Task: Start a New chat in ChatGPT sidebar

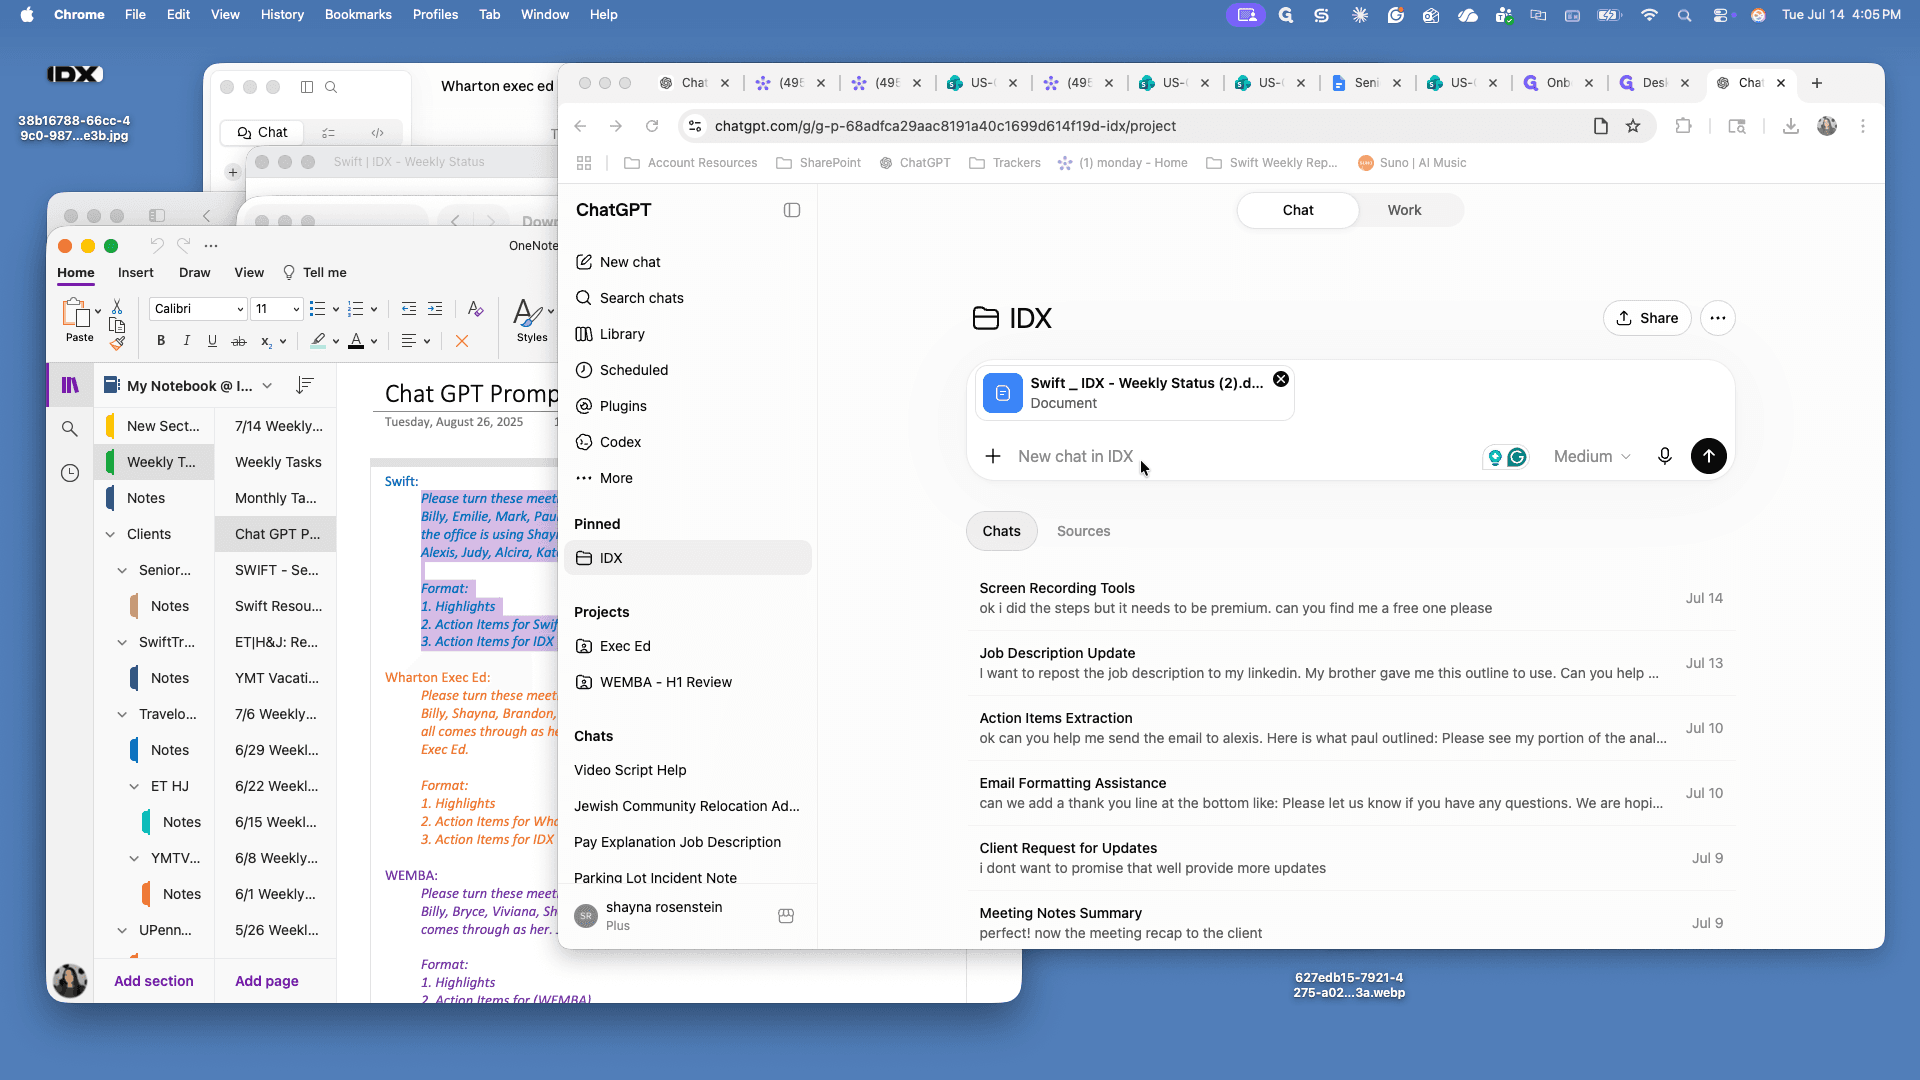Action: (x=688, y=262)
